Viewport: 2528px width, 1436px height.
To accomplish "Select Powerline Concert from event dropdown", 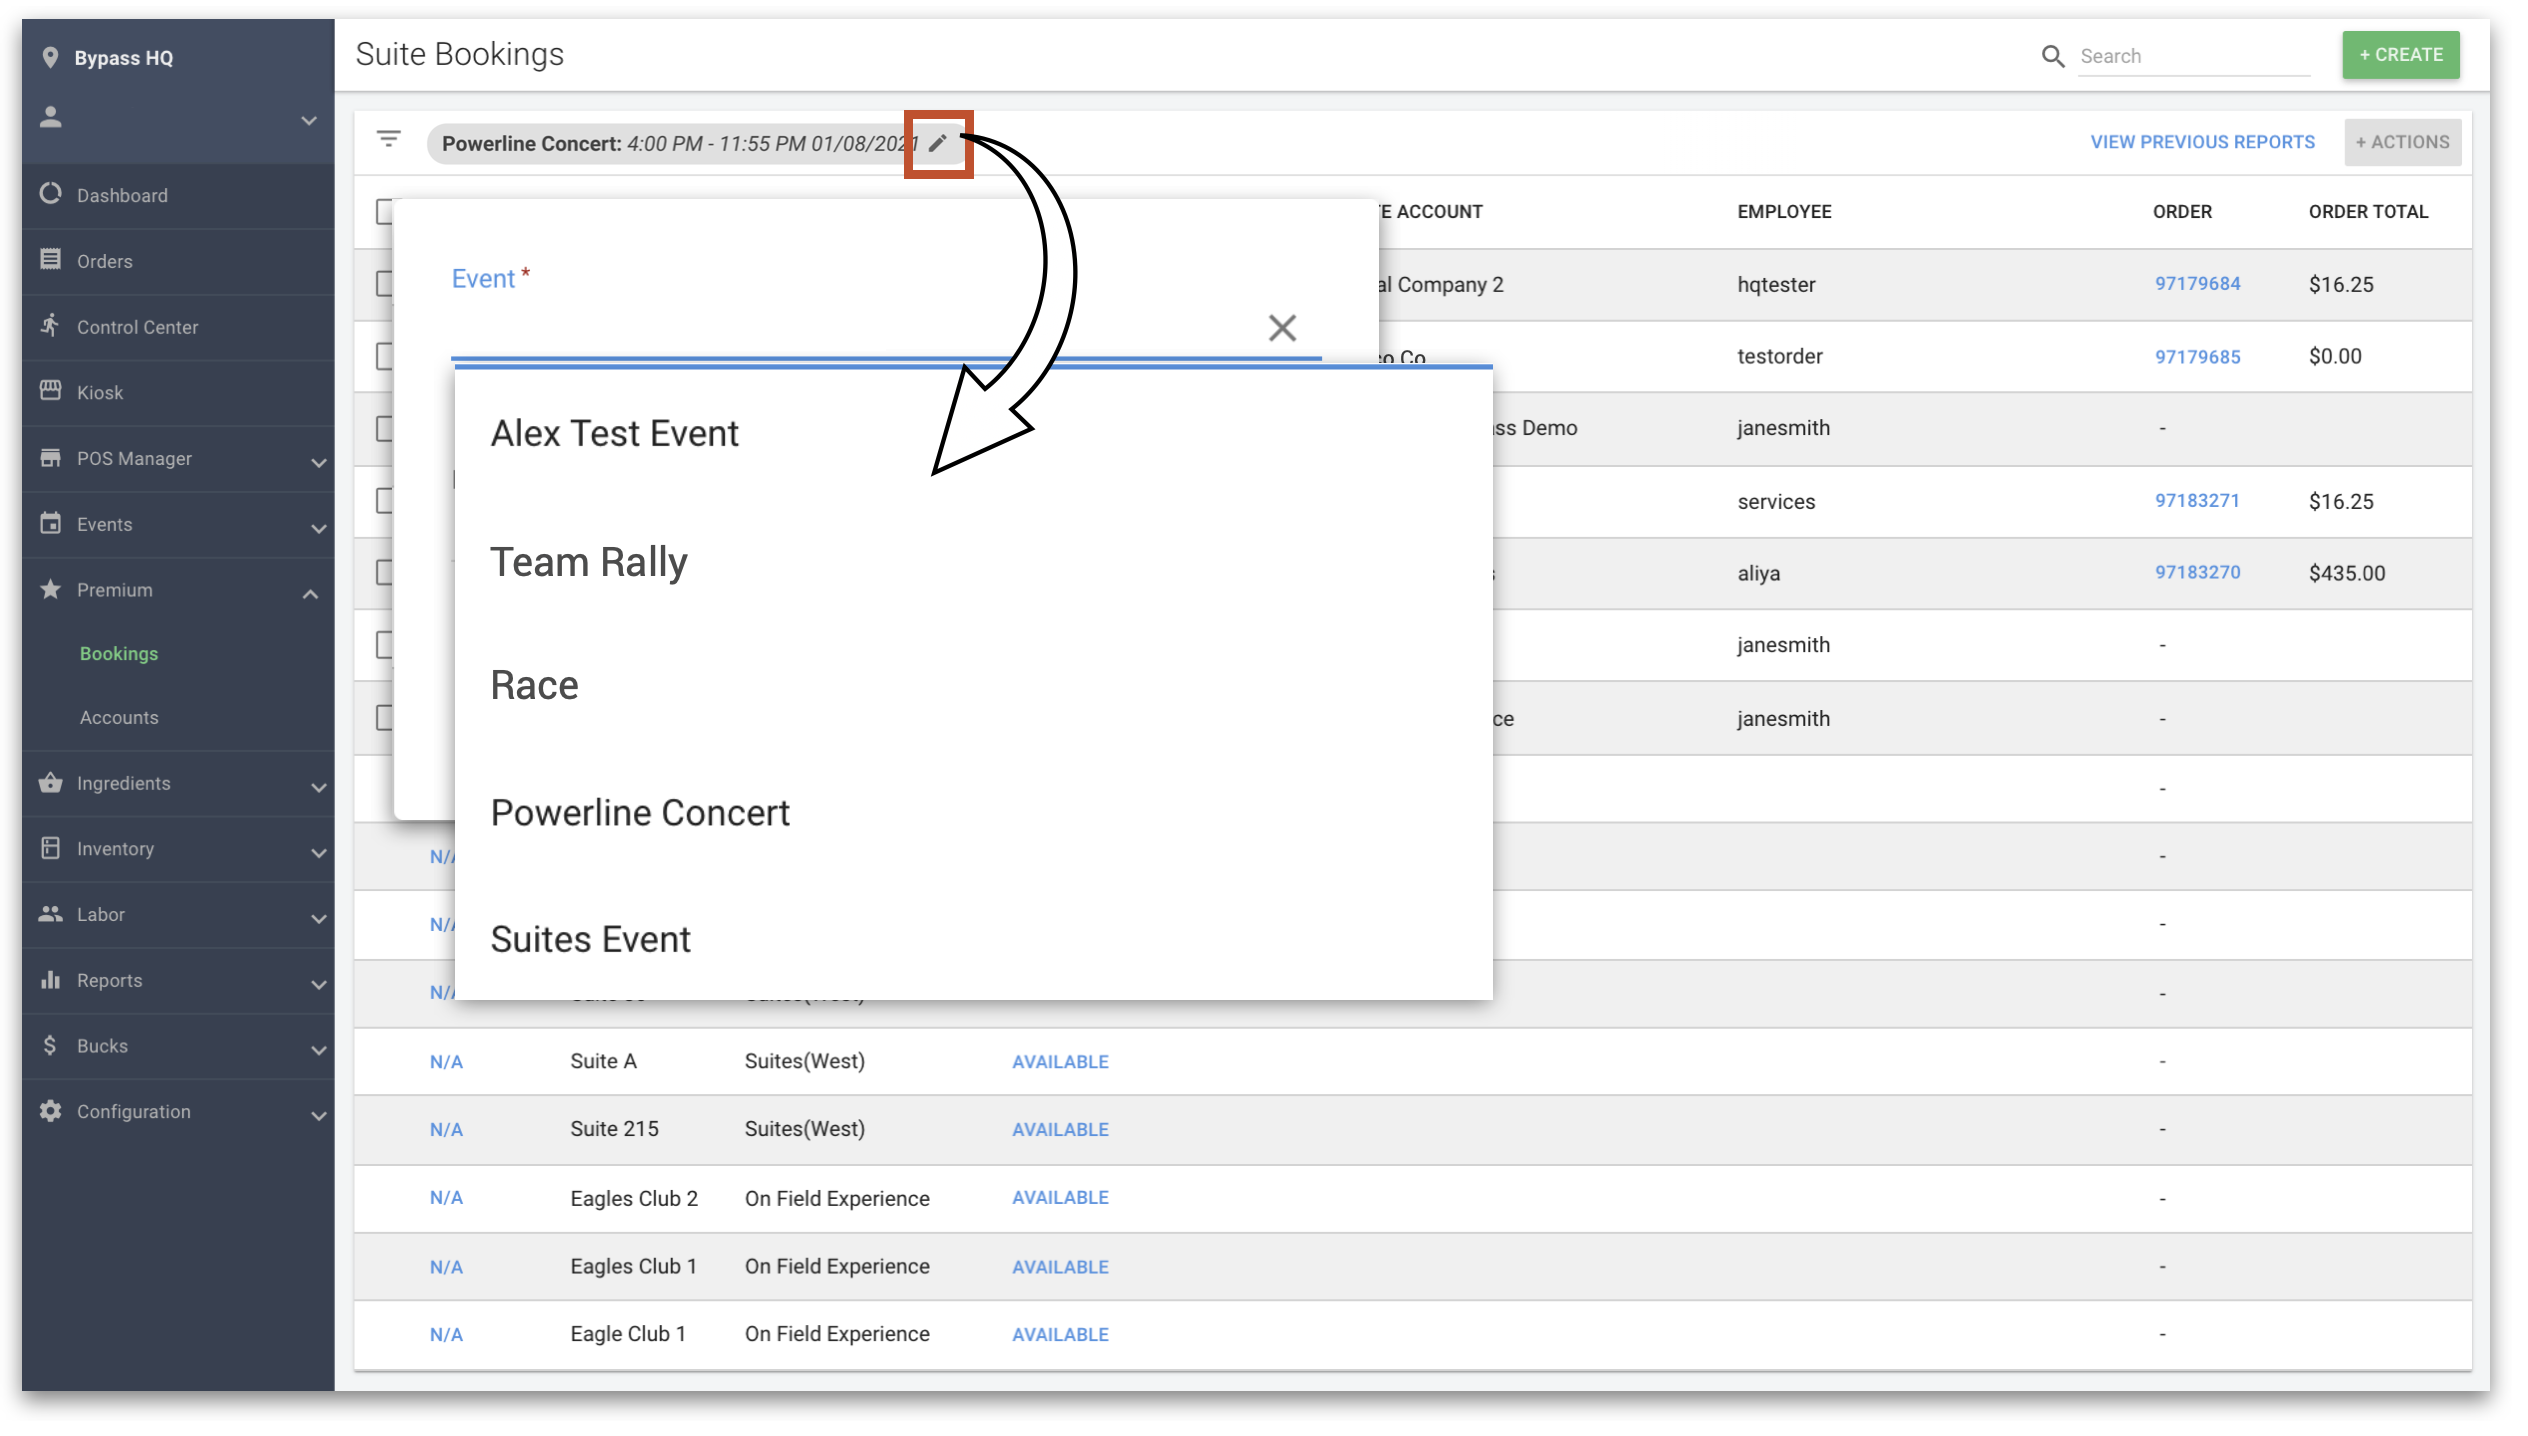I will [641, 811].
